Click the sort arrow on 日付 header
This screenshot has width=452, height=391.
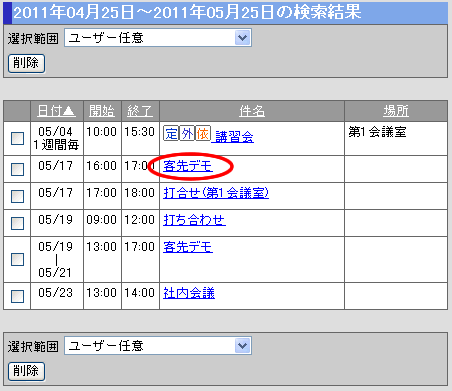(x=69, y=111)
